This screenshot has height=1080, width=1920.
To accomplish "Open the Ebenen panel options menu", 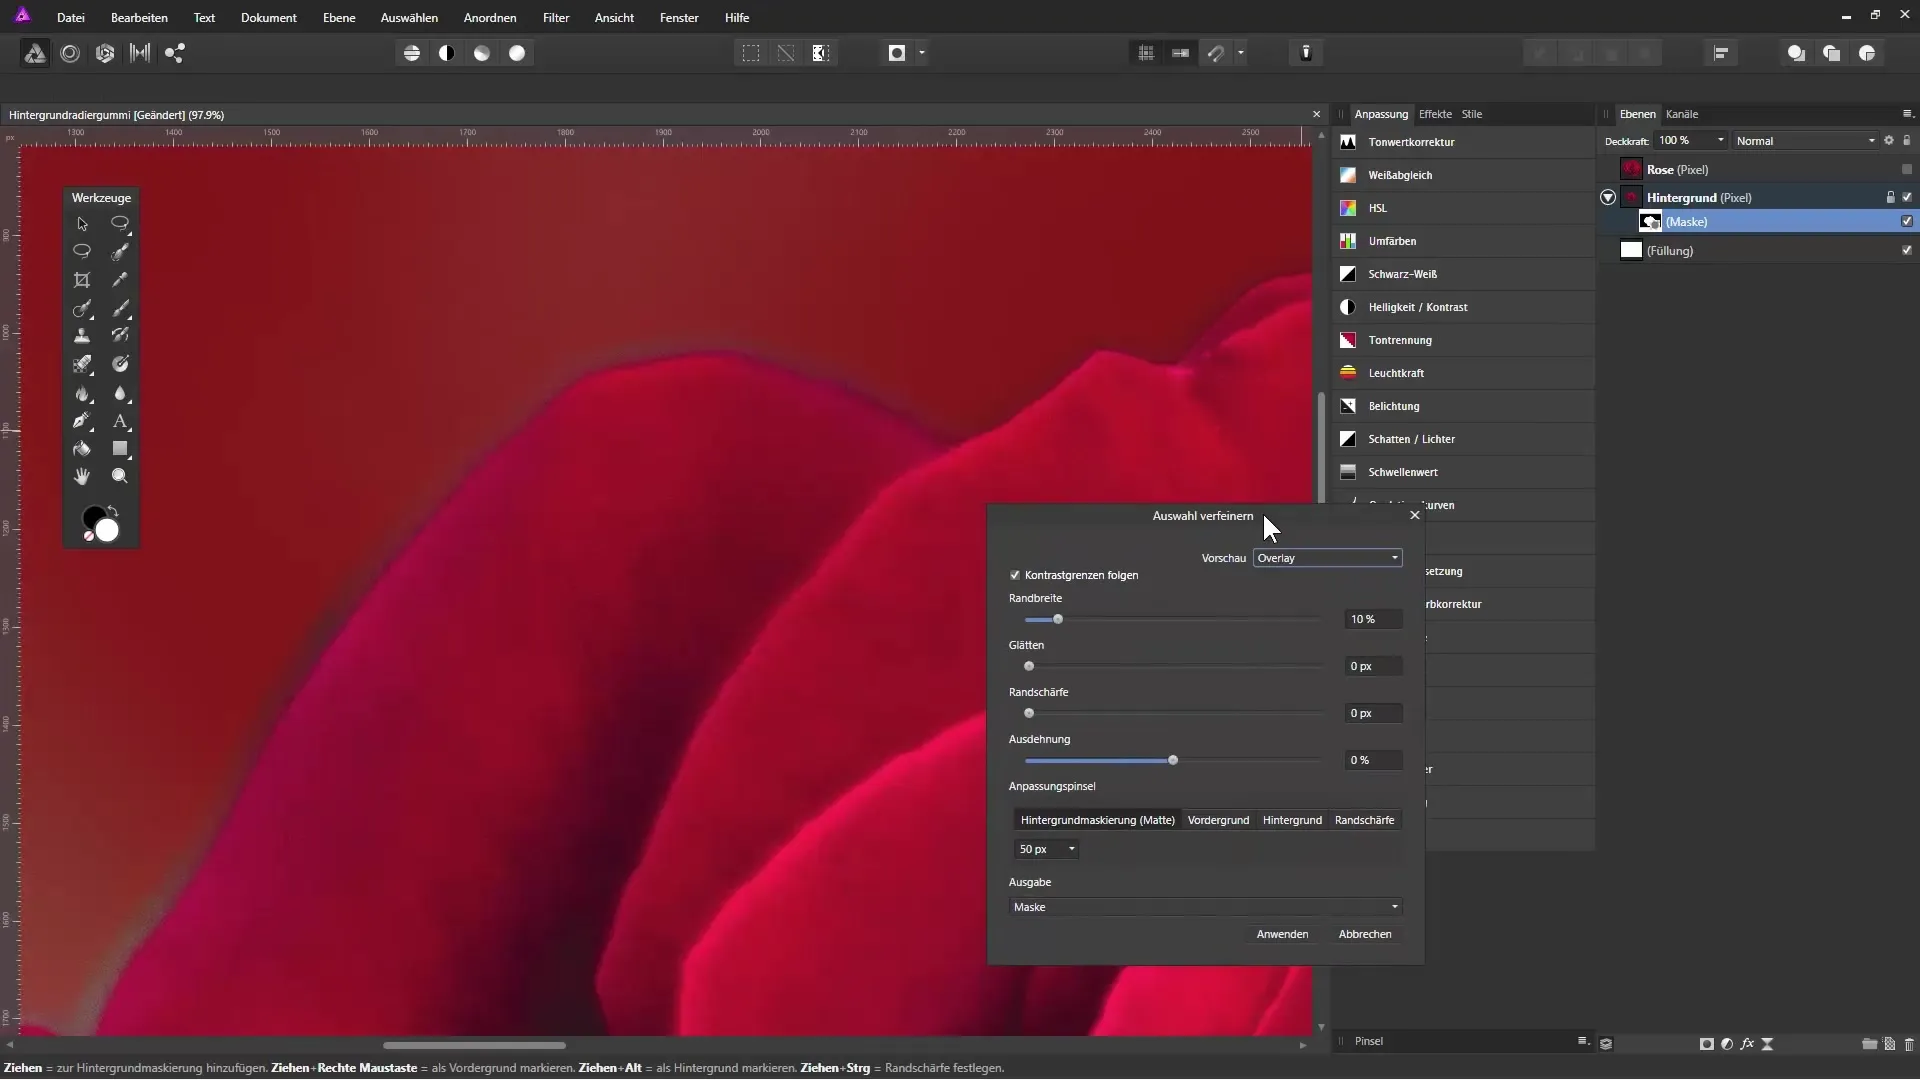I will pos(1907,113).
